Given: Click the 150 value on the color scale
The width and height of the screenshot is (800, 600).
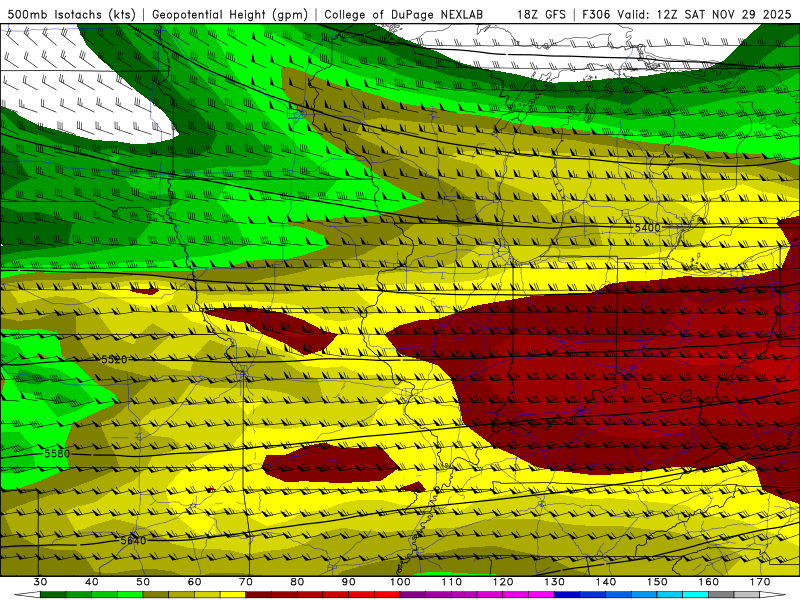Looking at the screenshot, I should pyautogui.click(x=657, y=582).
